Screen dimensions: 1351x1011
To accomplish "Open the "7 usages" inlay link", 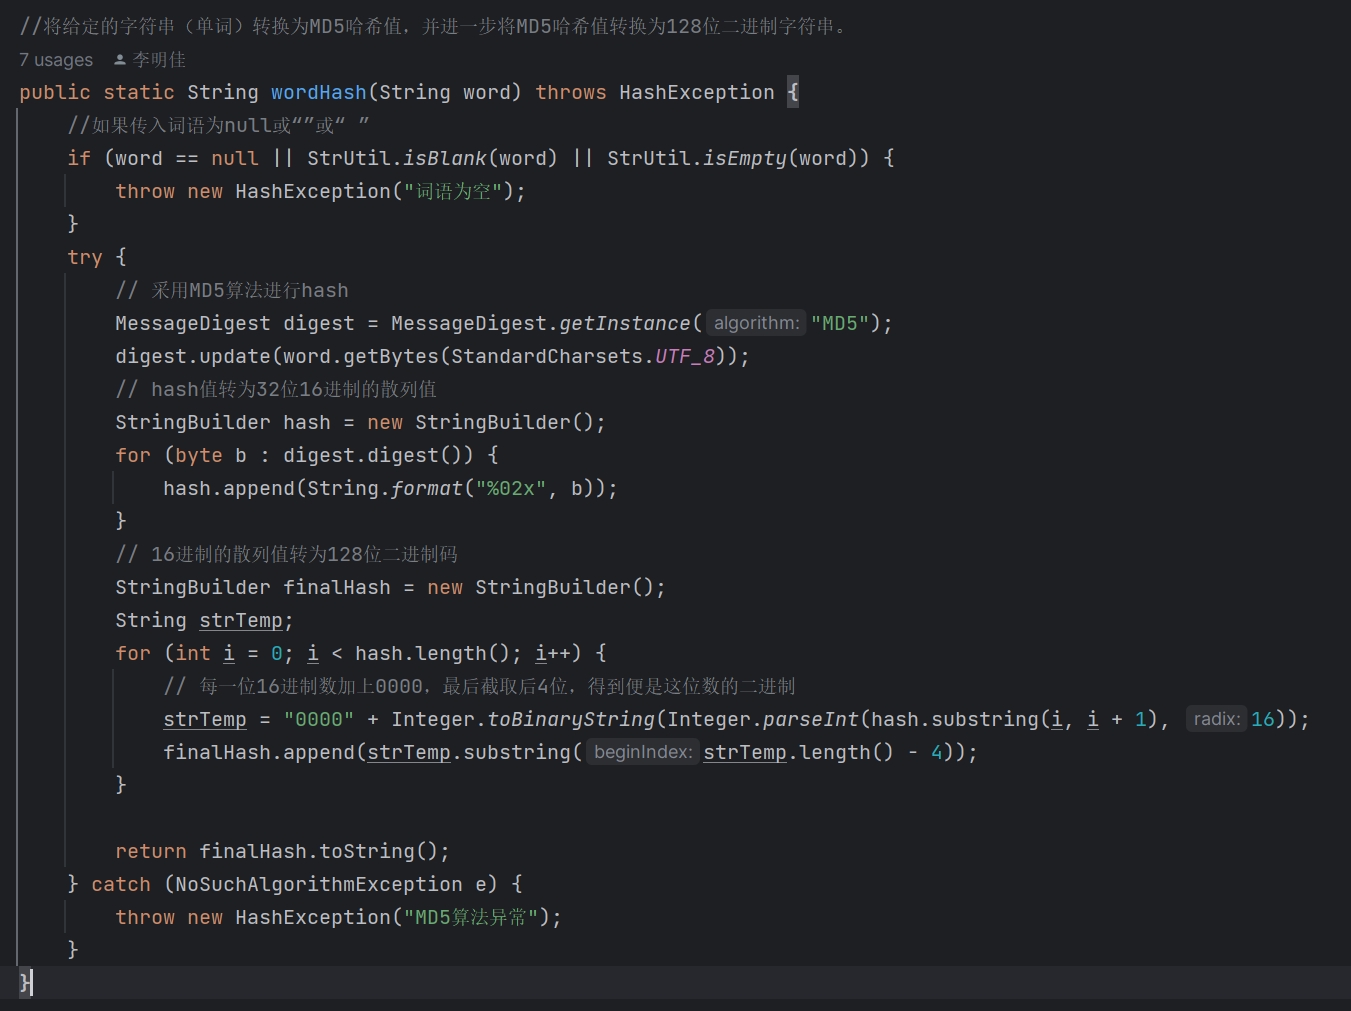I will 56,60.
